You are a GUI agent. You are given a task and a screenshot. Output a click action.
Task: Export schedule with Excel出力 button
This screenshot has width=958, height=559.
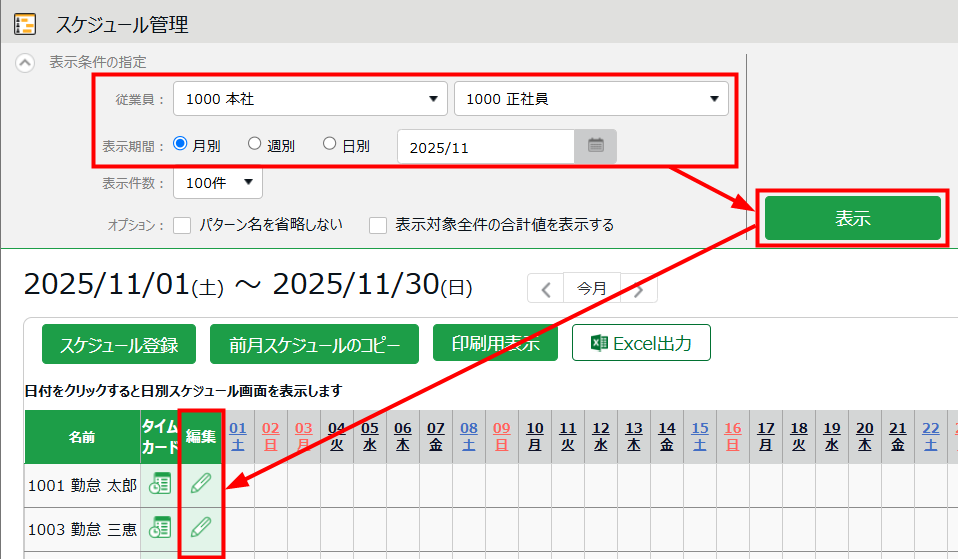click(641, 343)
